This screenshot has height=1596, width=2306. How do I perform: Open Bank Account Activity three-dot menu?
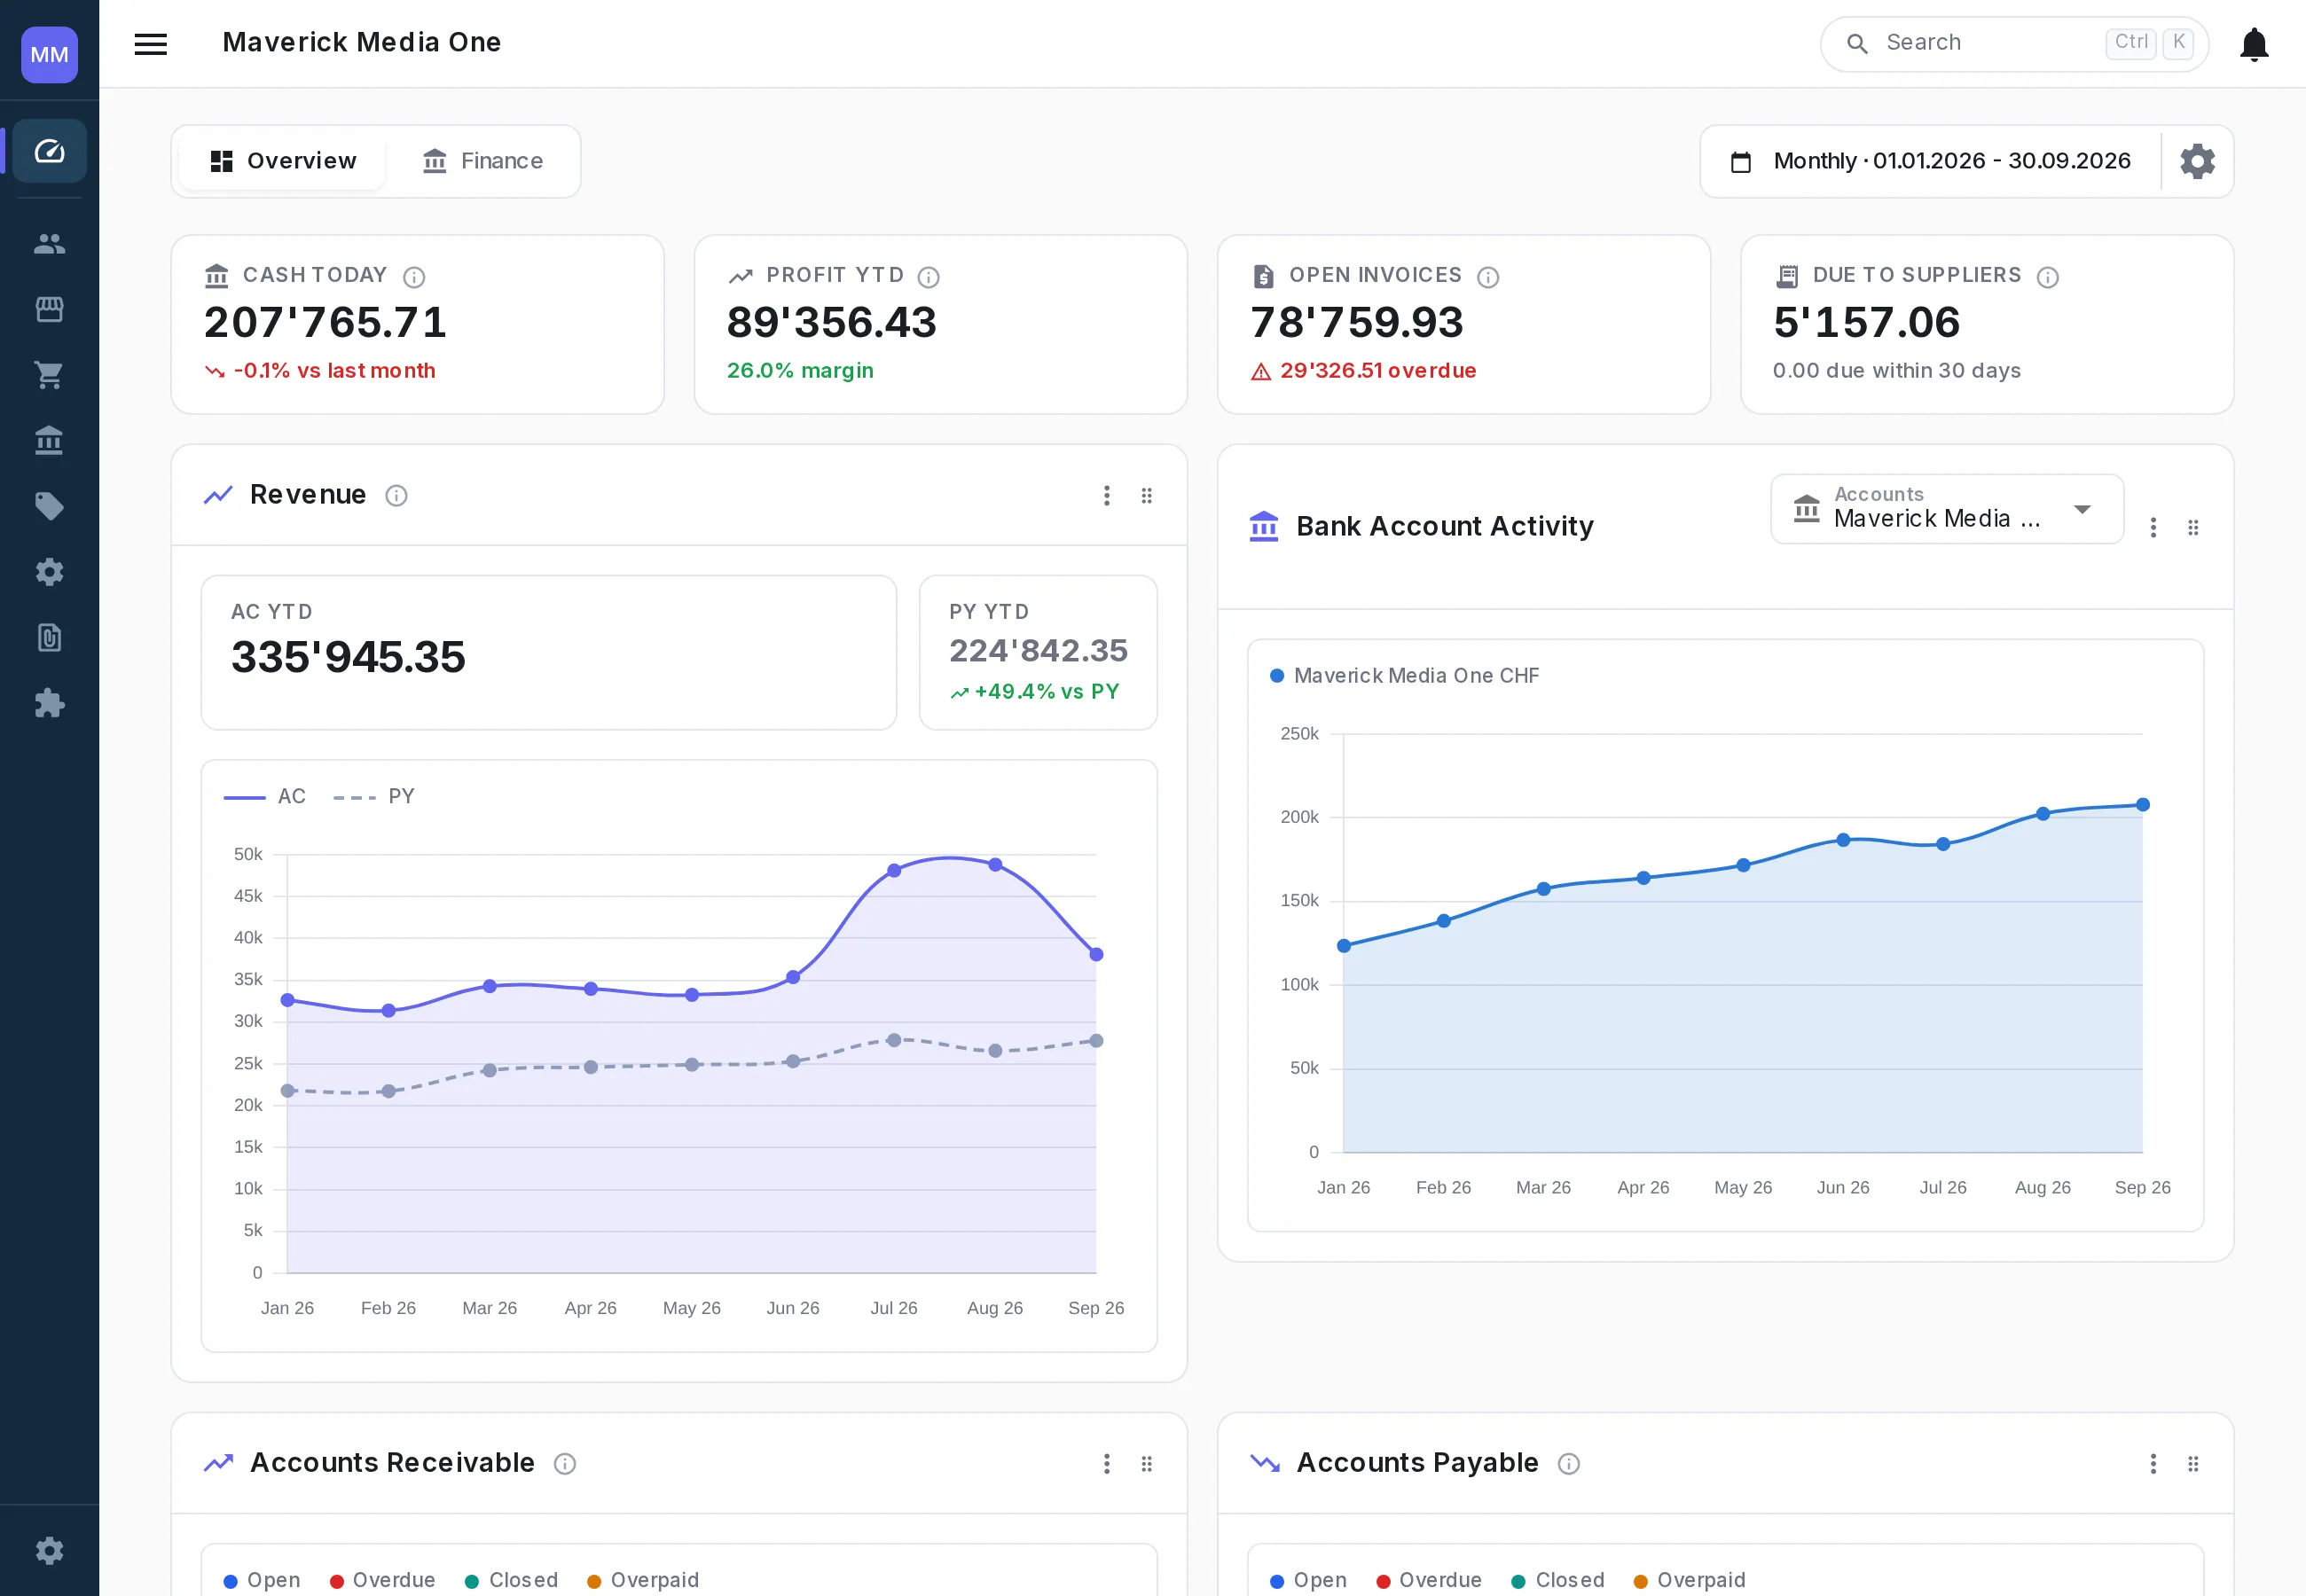tap(2153, 527)
